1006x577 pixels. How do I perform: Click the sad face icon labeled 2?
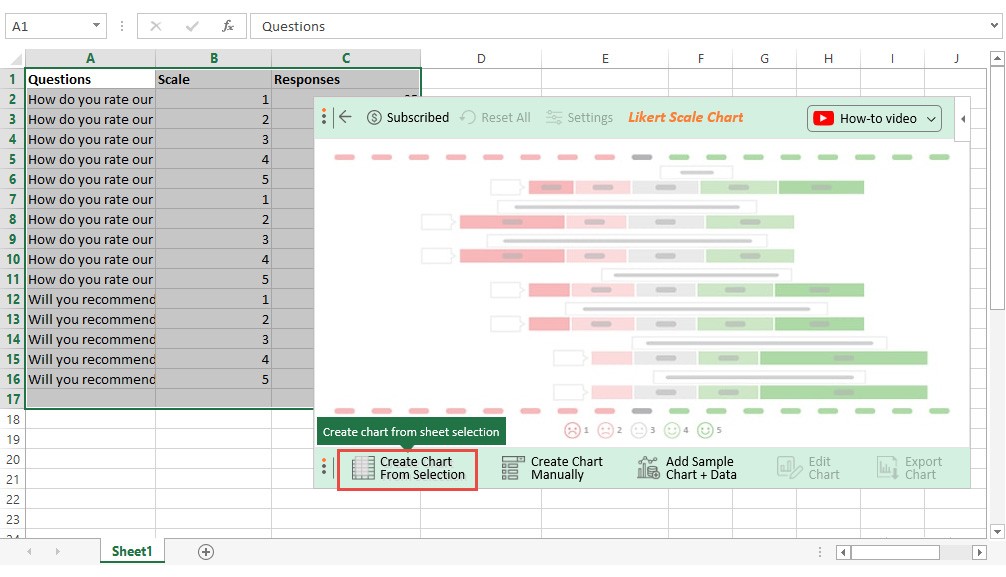tap(605, 430)
